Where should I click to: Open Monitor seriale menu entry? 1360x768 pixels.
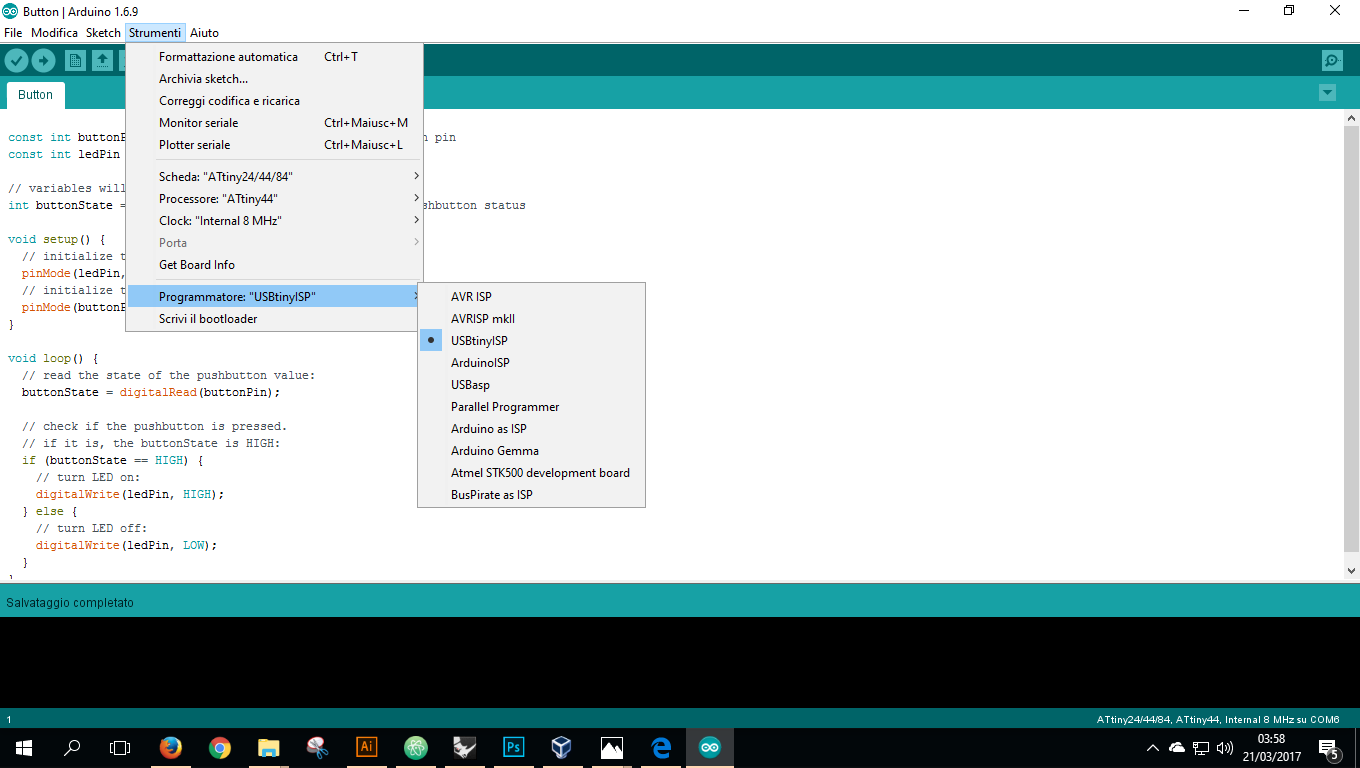(275, 123)
